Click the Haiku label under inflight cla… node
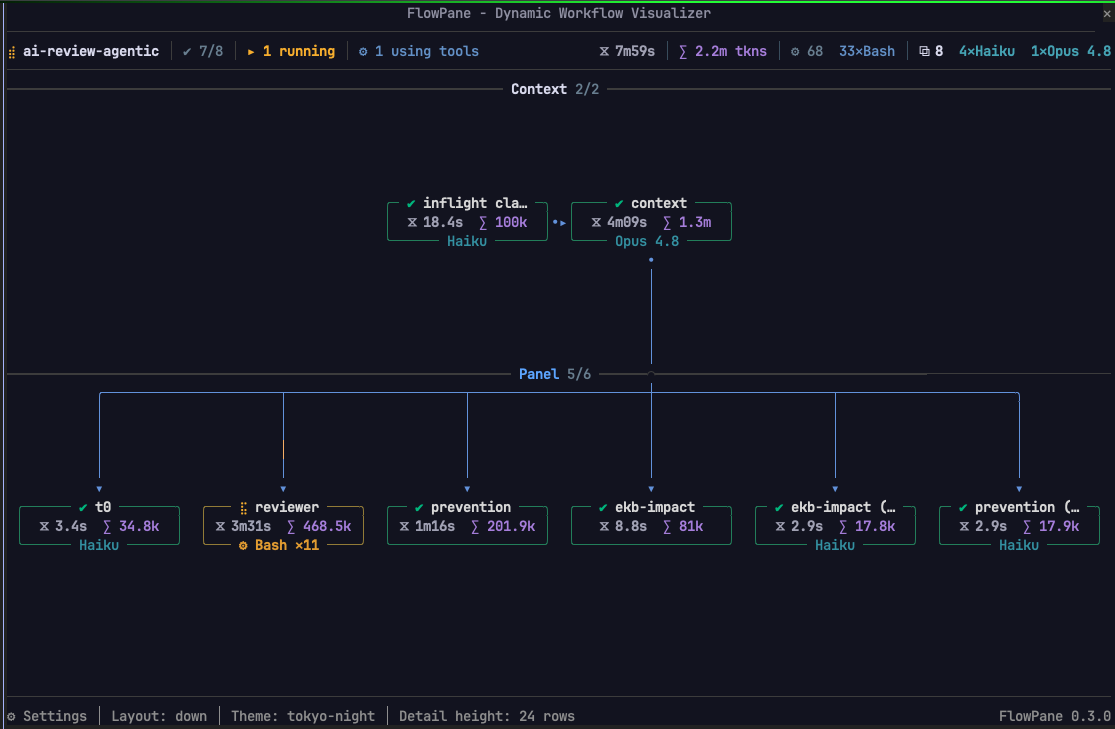This screenshot has height=729, width=1115. [467, 241]
